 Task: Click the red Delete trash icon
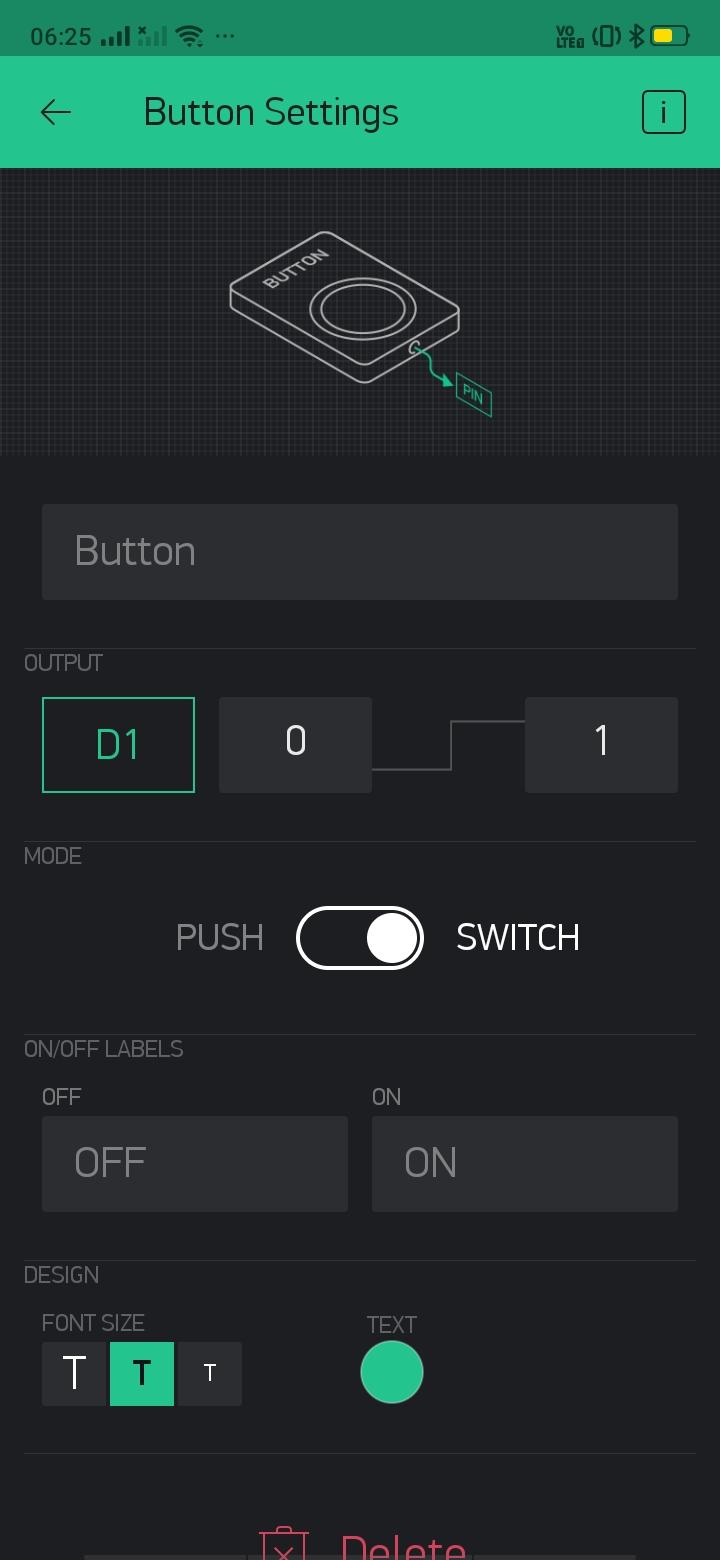click(x=284, y=1543)
